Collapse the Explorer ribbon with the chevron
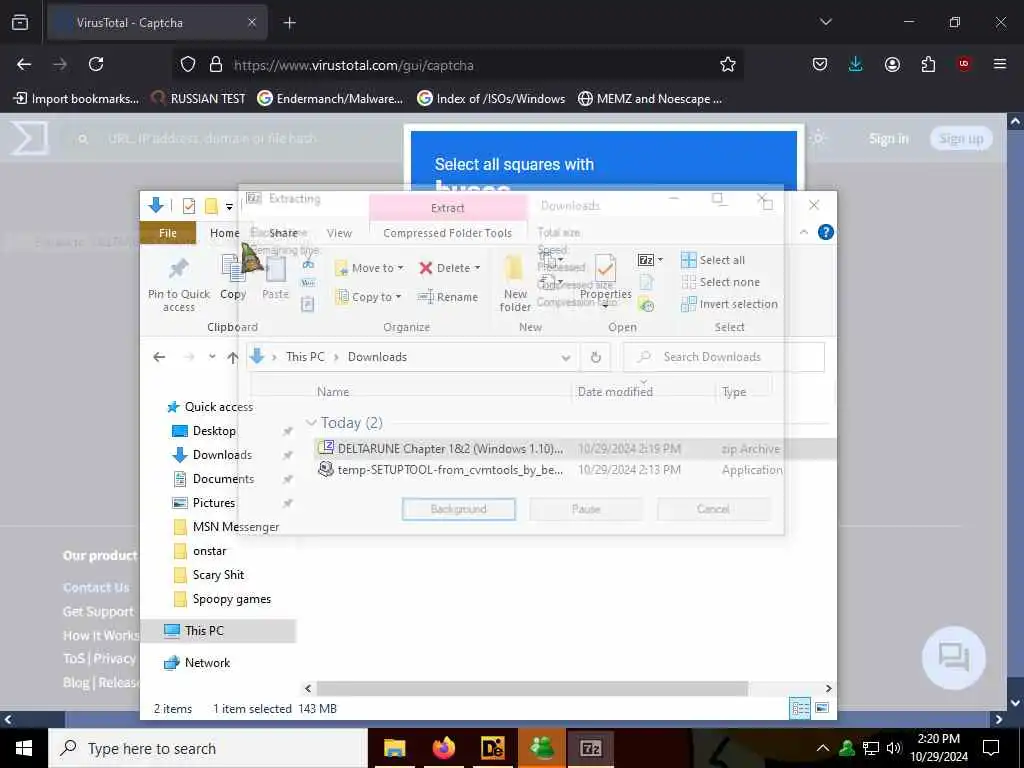1024x768 pixels. pos(804,232)
